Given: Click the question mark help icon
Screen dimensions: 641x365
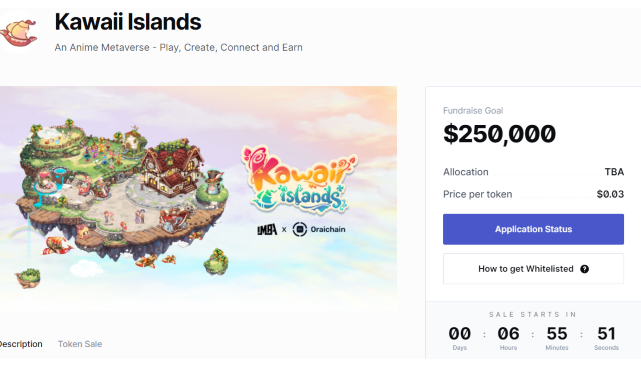Looking at the screenshot, I should click(x=585, y=269).
